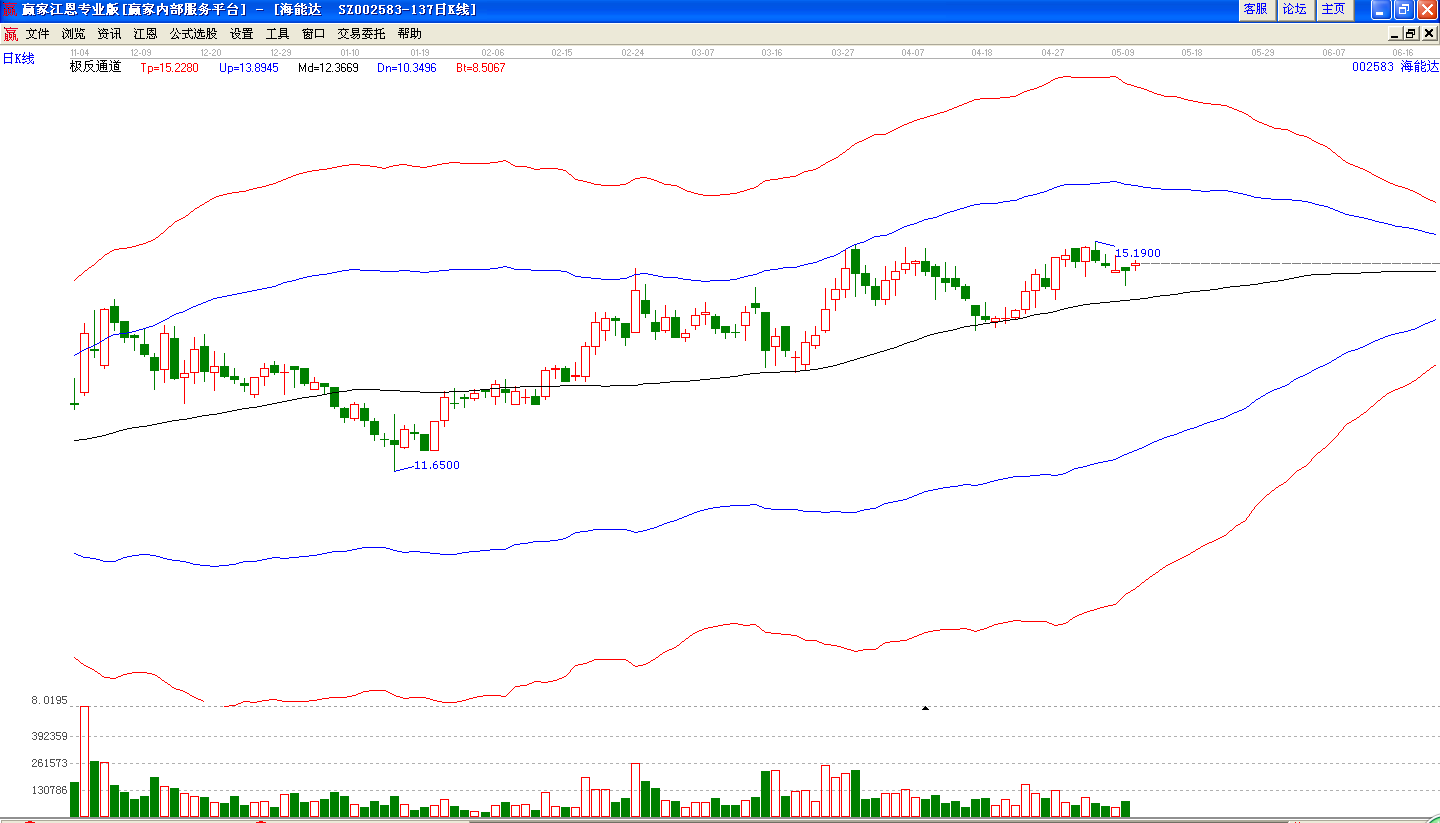The height and width of the screenshot is (823, 1440).
Task: Select the Md=12.3669 indicator value
Action: 328,68
